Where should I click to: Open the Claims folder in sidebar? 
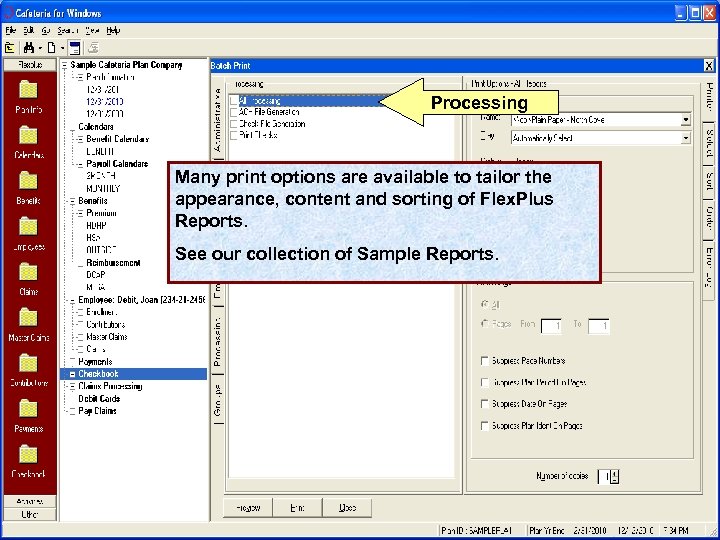coord(28,279)
